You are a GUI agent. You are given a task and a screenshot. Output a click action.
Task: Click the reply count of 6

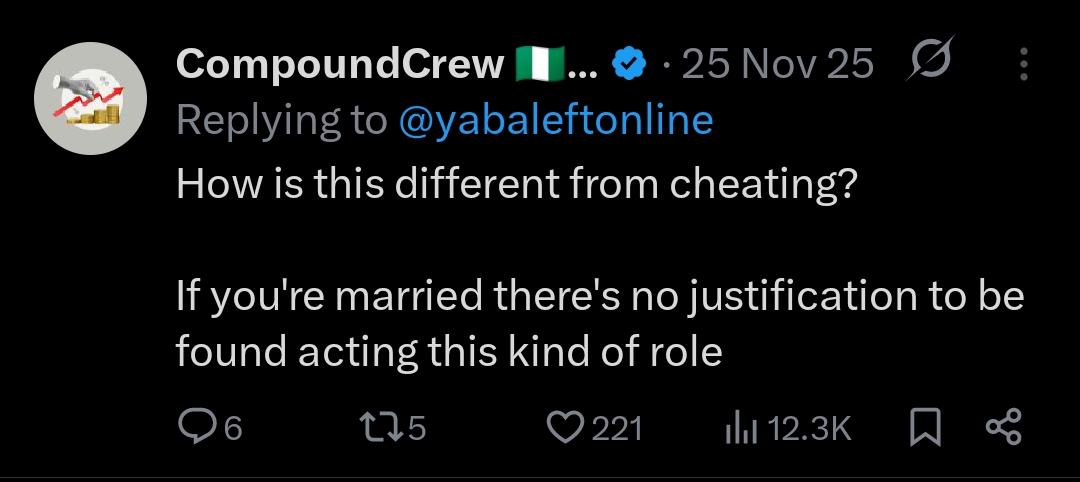233,429
